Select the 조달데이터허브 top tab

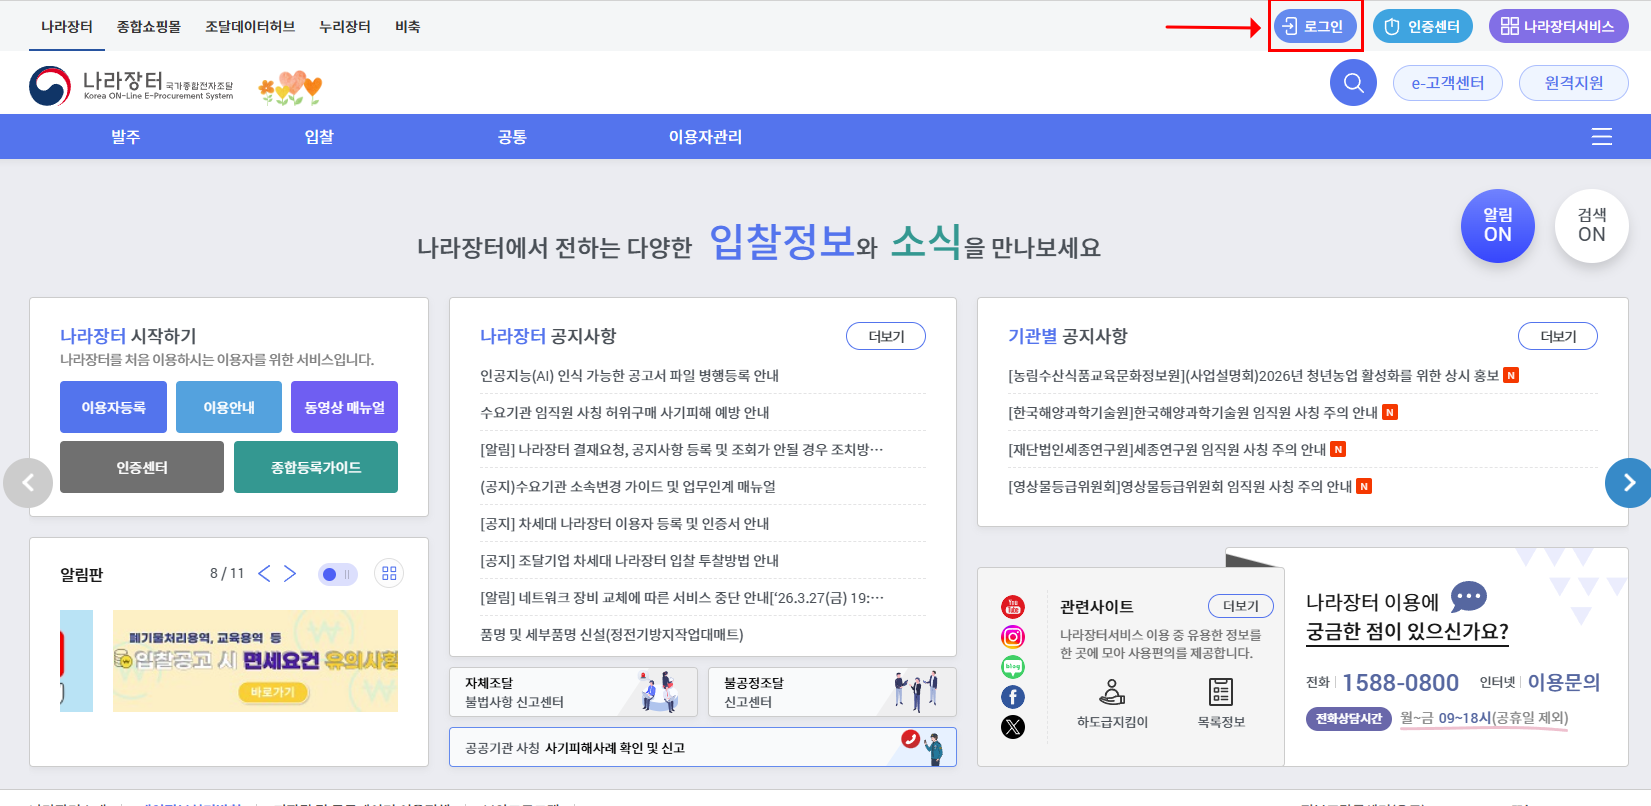250,27
